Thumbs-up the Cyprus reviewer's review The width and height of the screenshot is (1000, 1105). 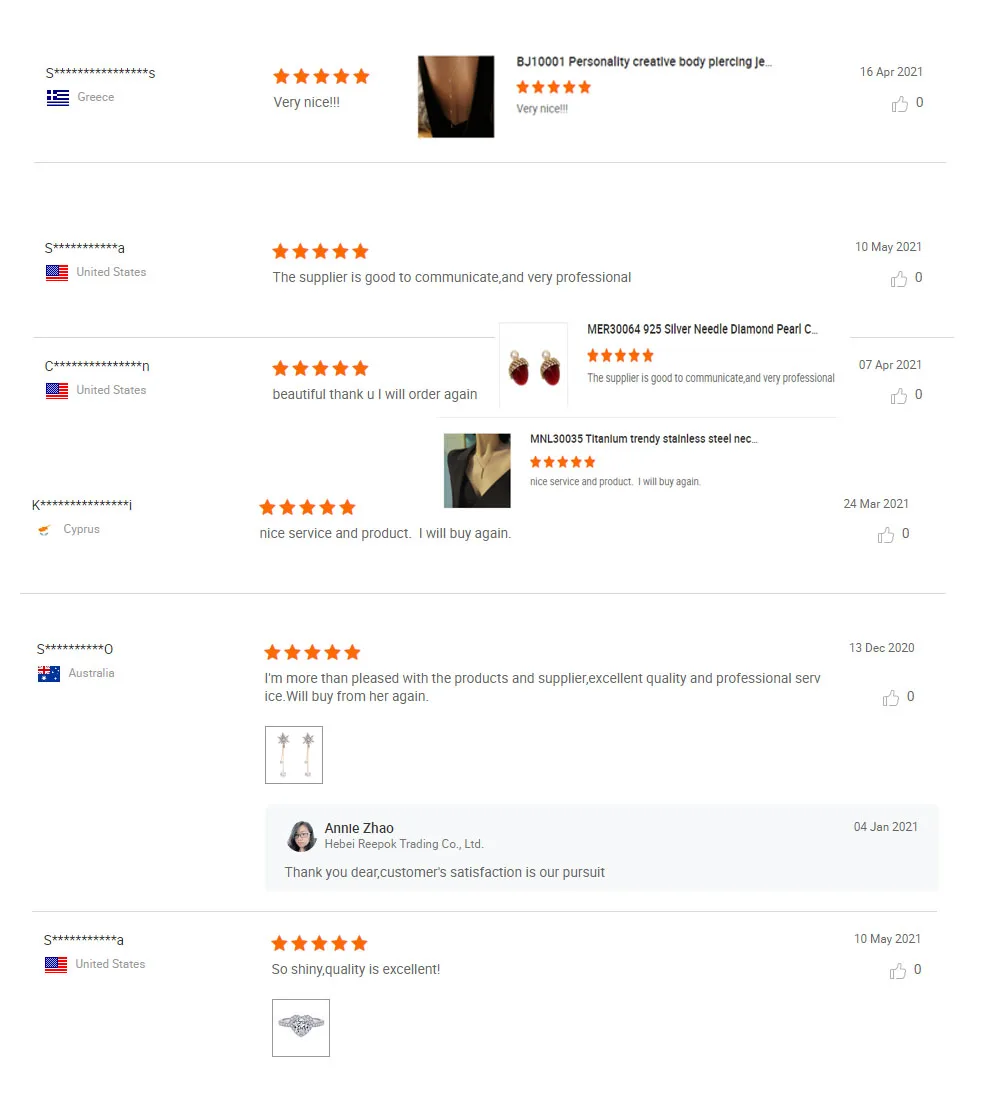pyautogui.click(x=886, y=536)
